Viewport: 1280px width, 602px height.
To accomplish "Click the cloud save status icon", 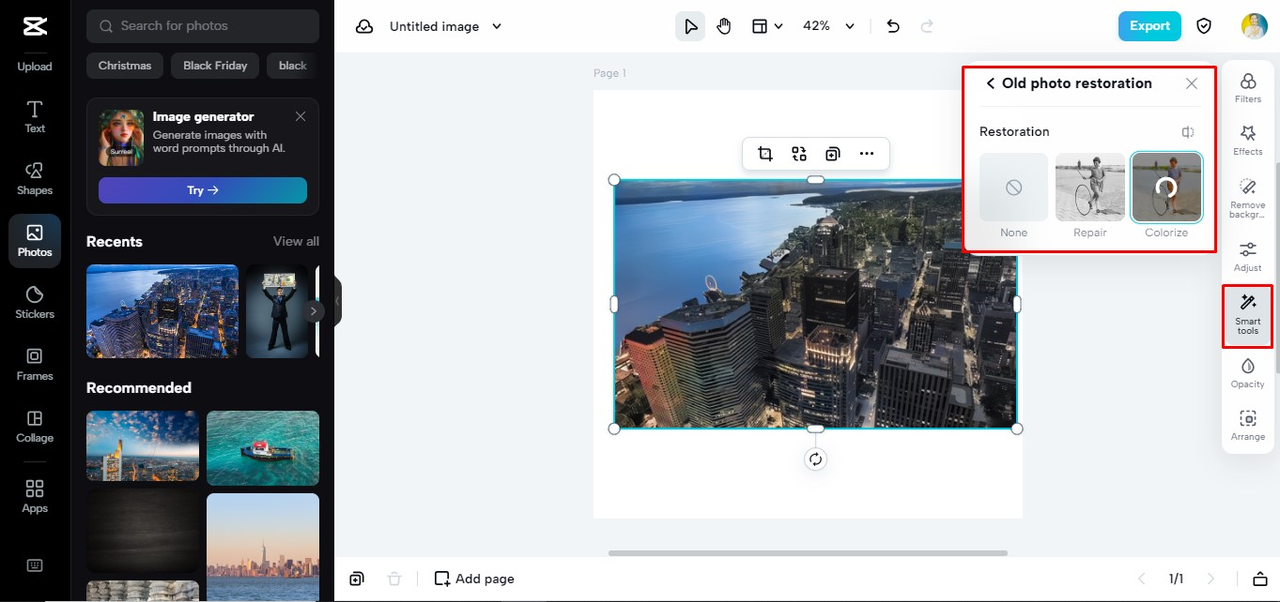I will tap(364, 26).
